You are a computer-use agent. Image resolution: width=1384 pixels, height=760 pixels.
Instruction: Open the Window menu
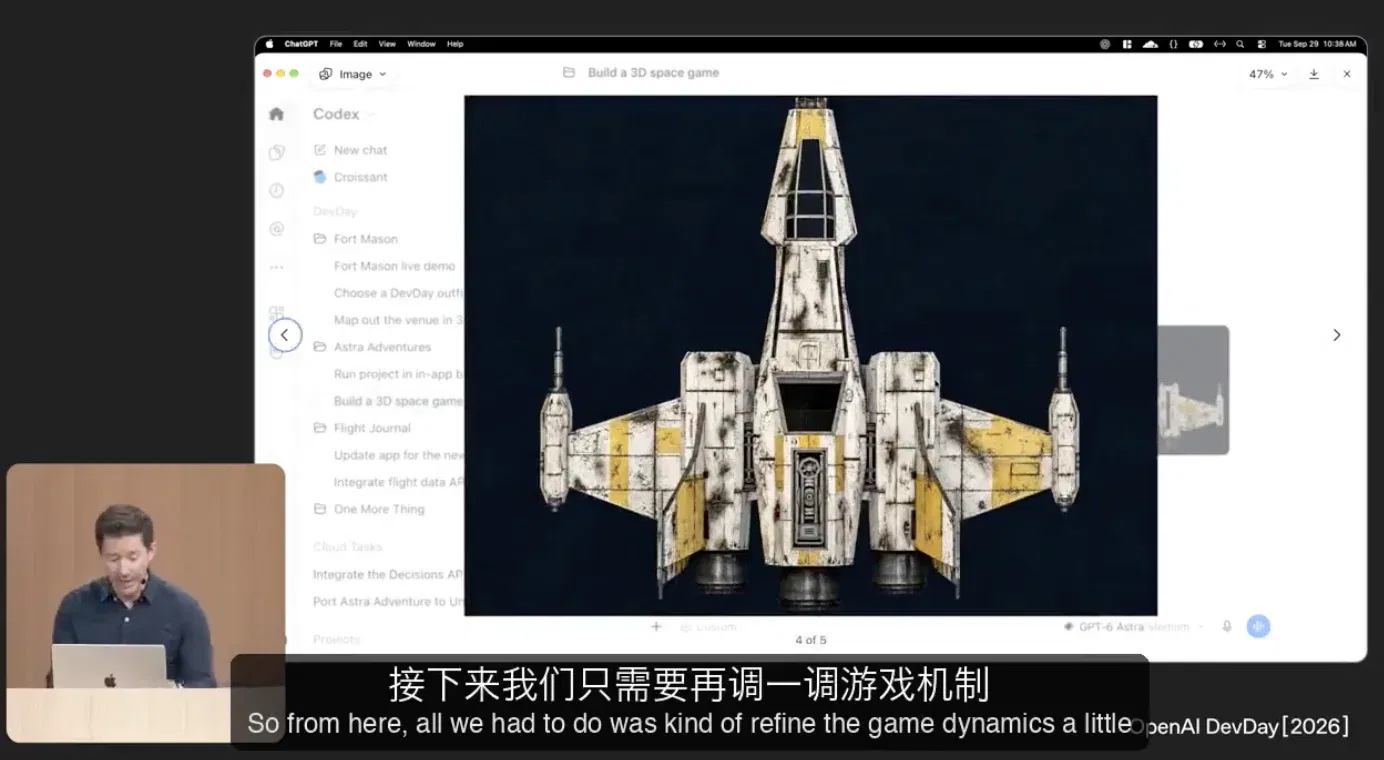point(421,44)
